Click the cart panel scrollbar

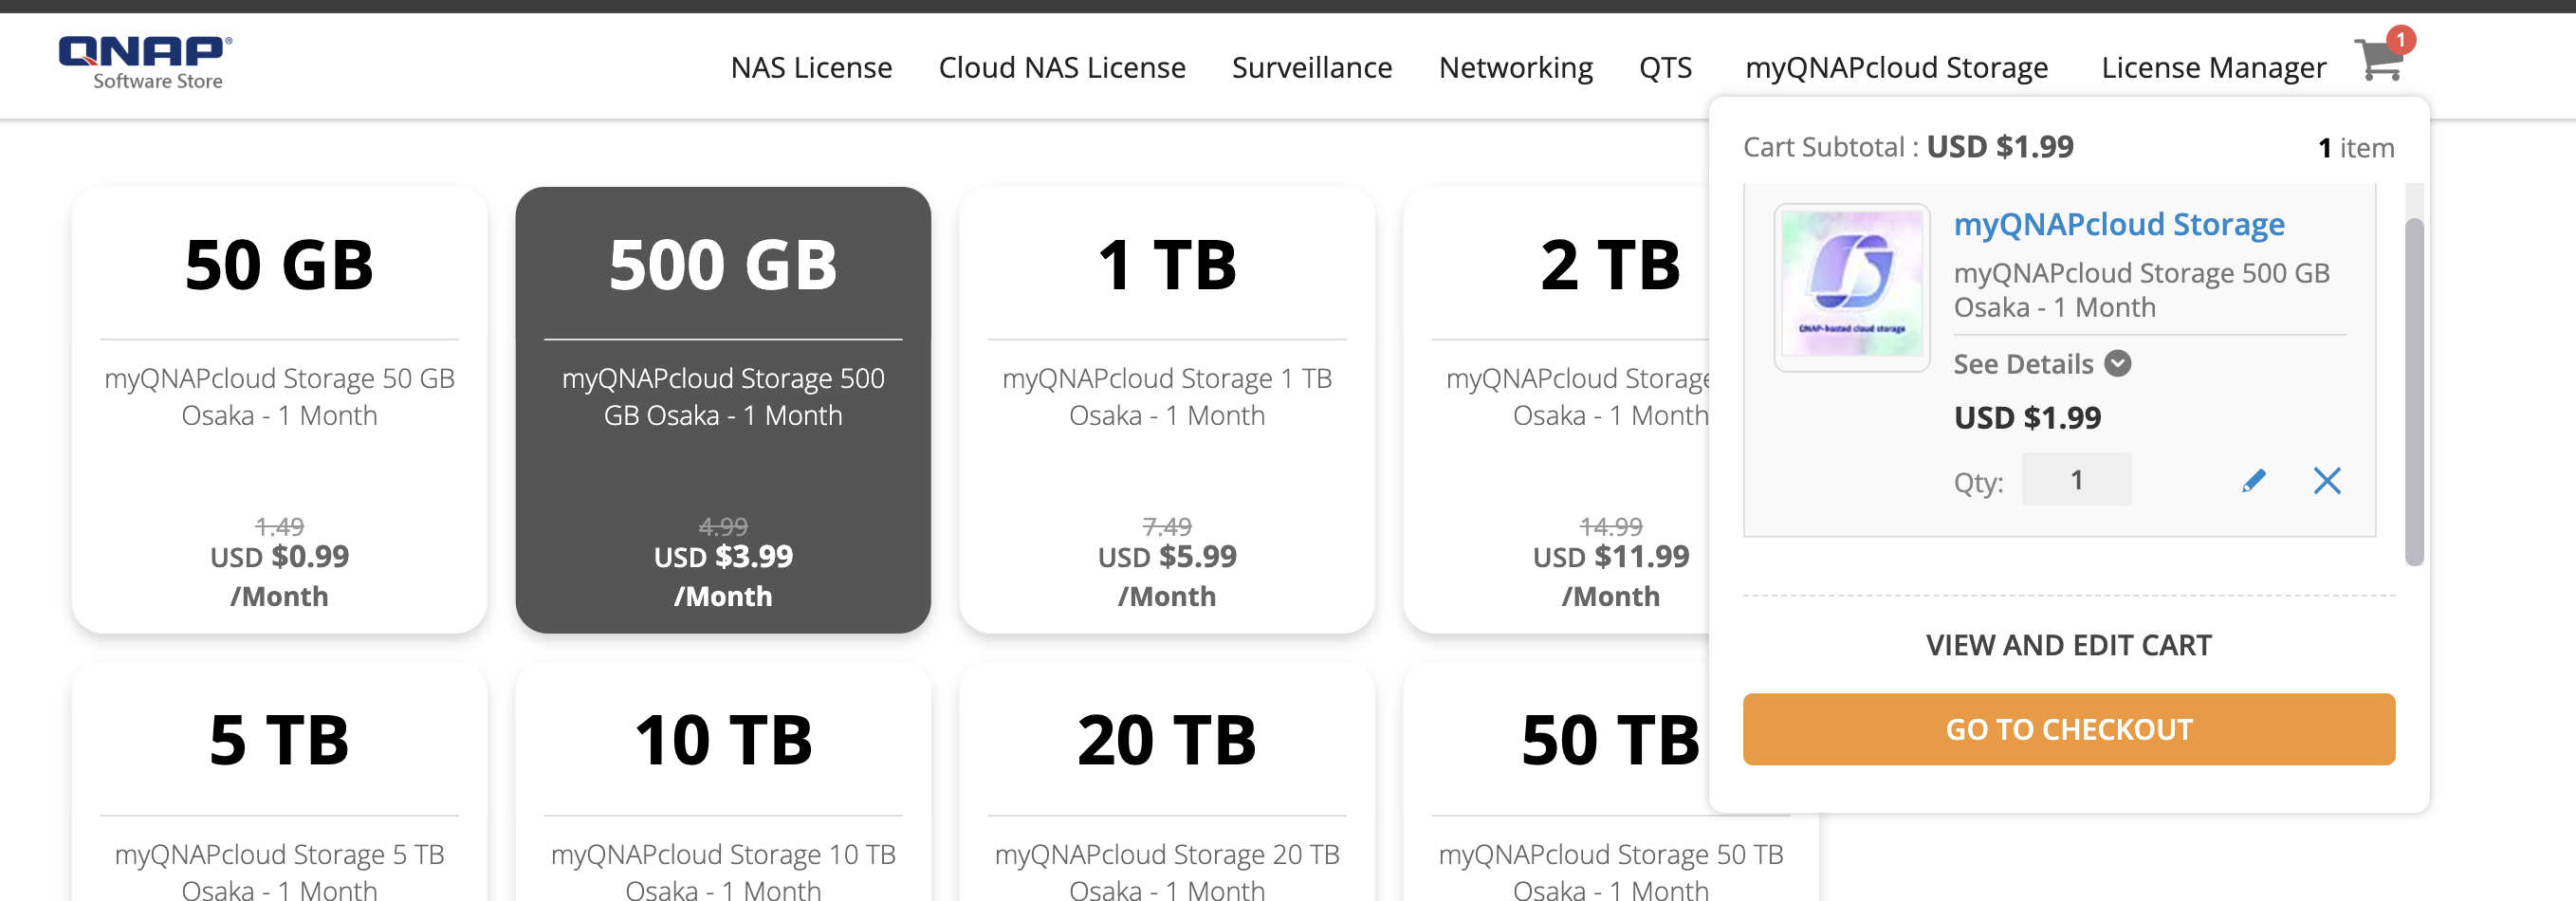[x=2413, y=390]
